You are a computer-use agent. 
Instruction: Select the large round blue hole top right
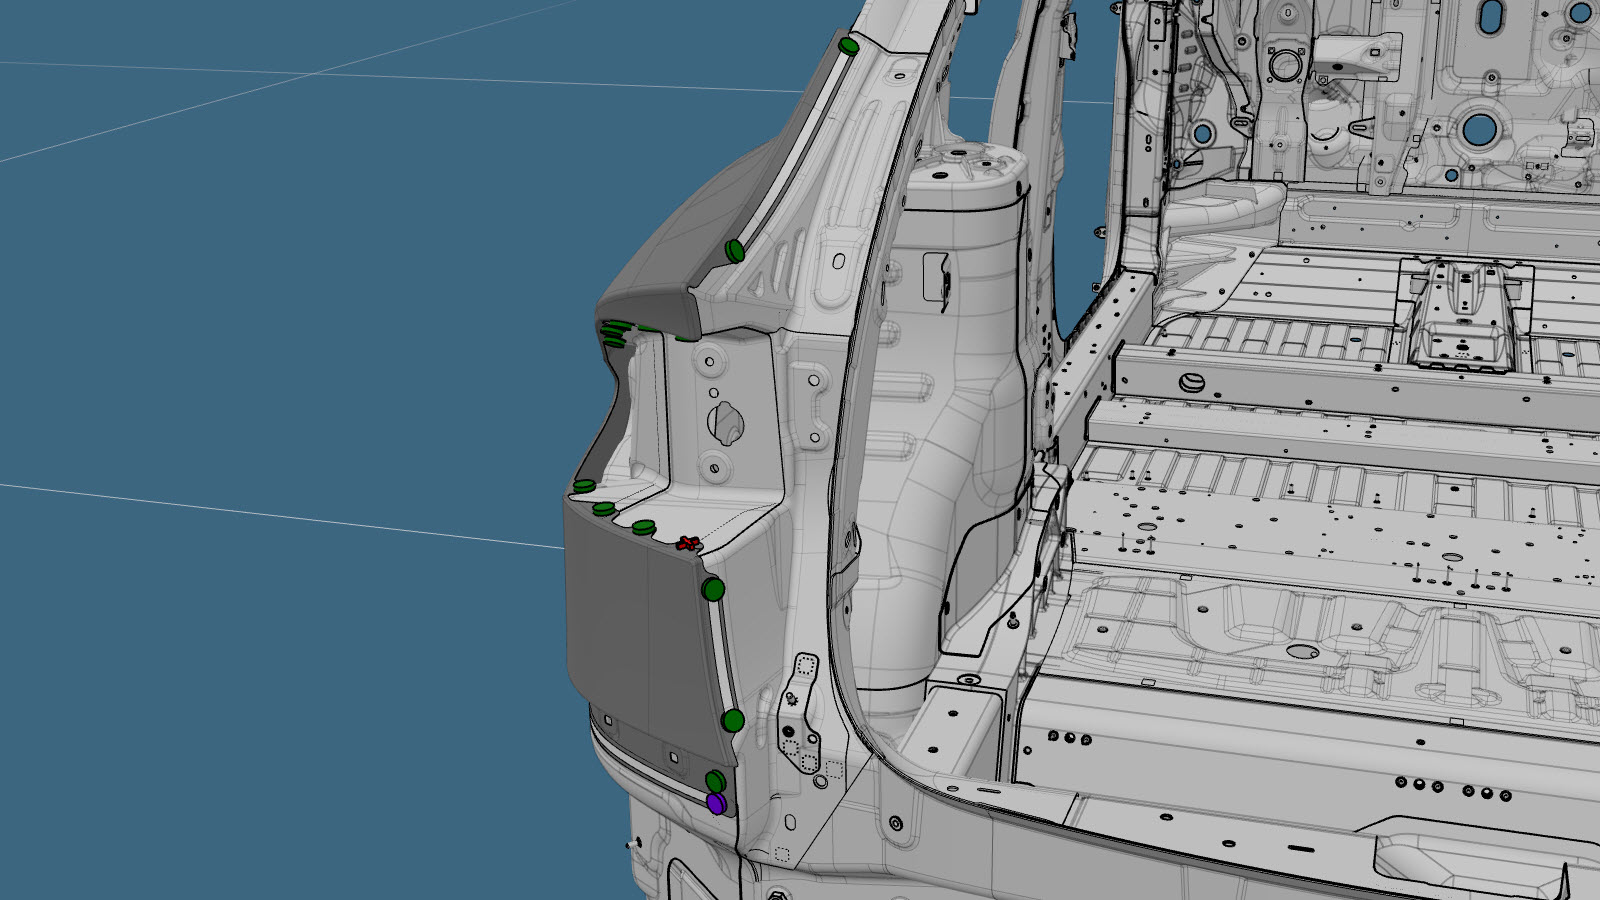pos(1477,129)
